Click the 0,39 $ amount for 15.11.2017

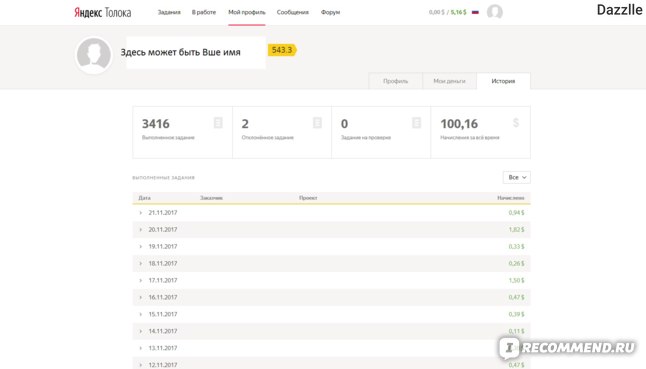tap(516, 314)
